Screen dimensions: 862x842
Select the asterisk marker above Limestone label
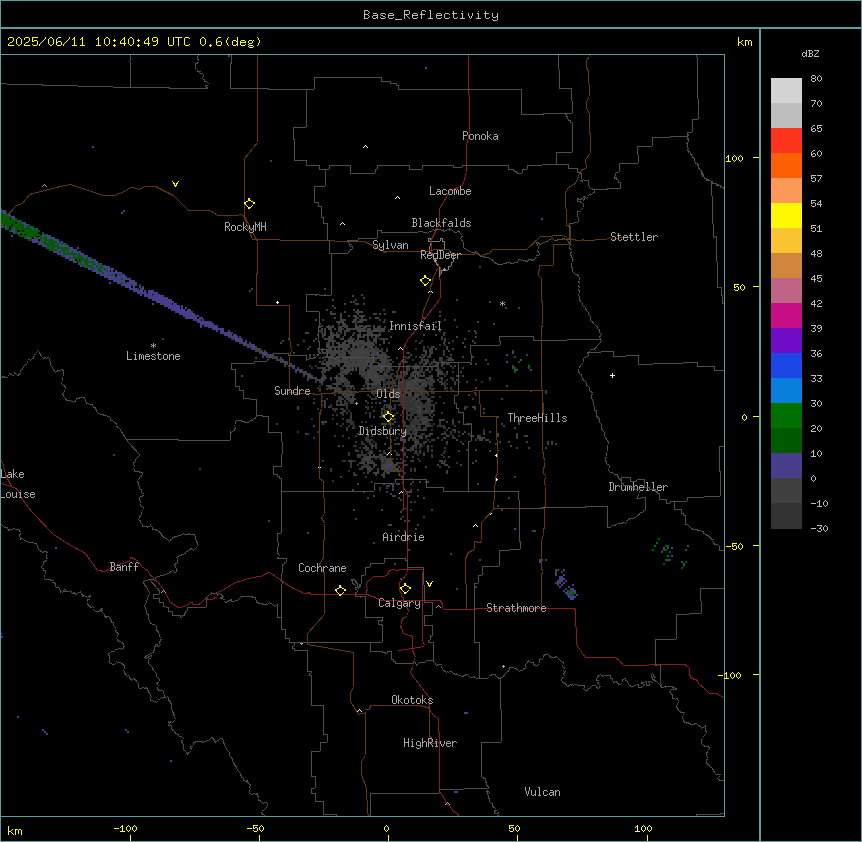[x=153, y=346]
